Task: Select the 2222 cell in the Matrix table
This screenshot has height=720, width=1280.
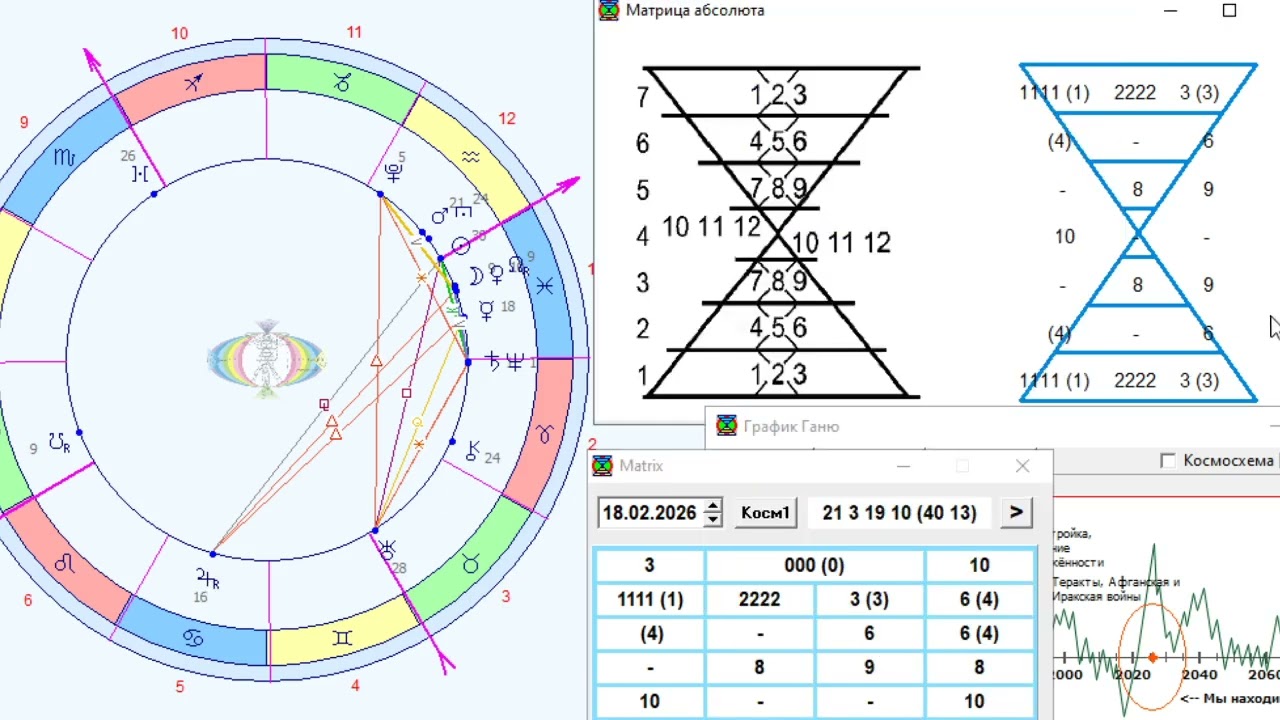Action: [x=760, y=599]
